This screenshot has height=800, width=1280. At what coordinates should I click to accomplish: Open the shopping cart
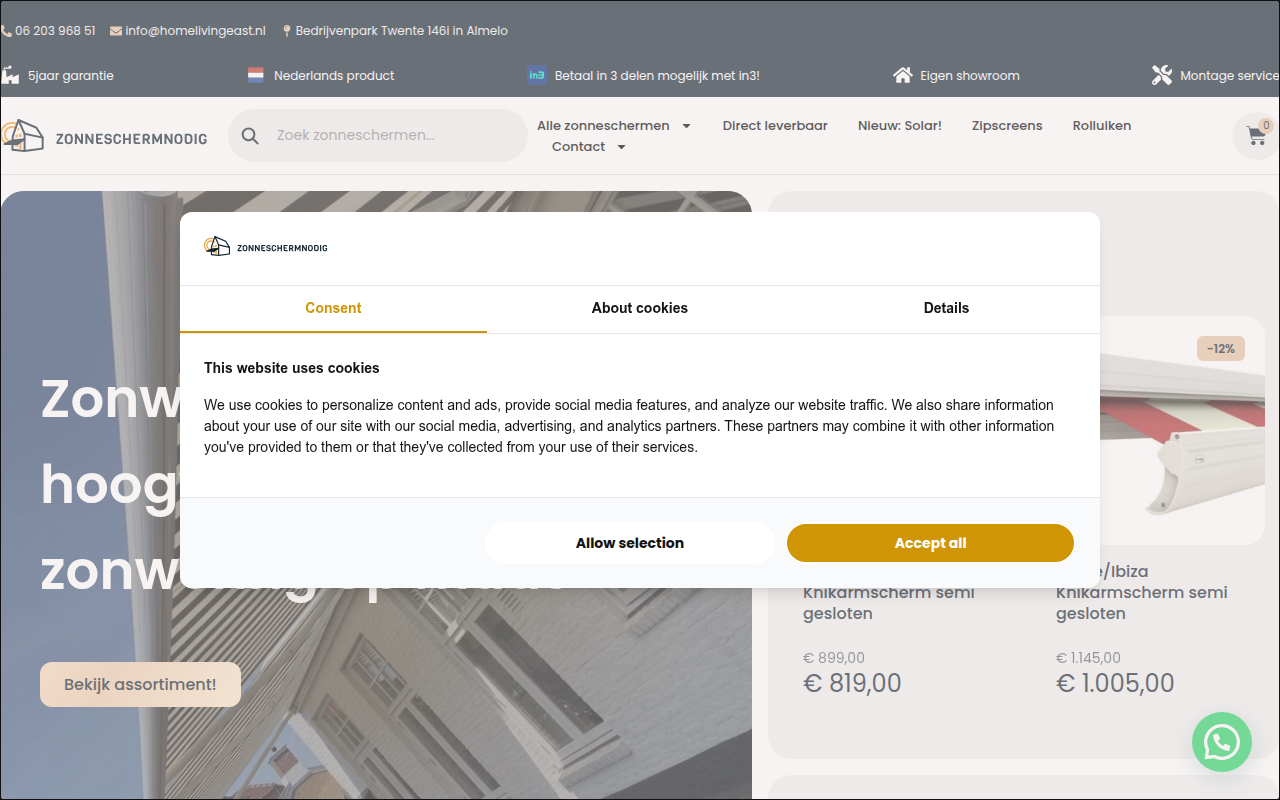pos(1256,136)
